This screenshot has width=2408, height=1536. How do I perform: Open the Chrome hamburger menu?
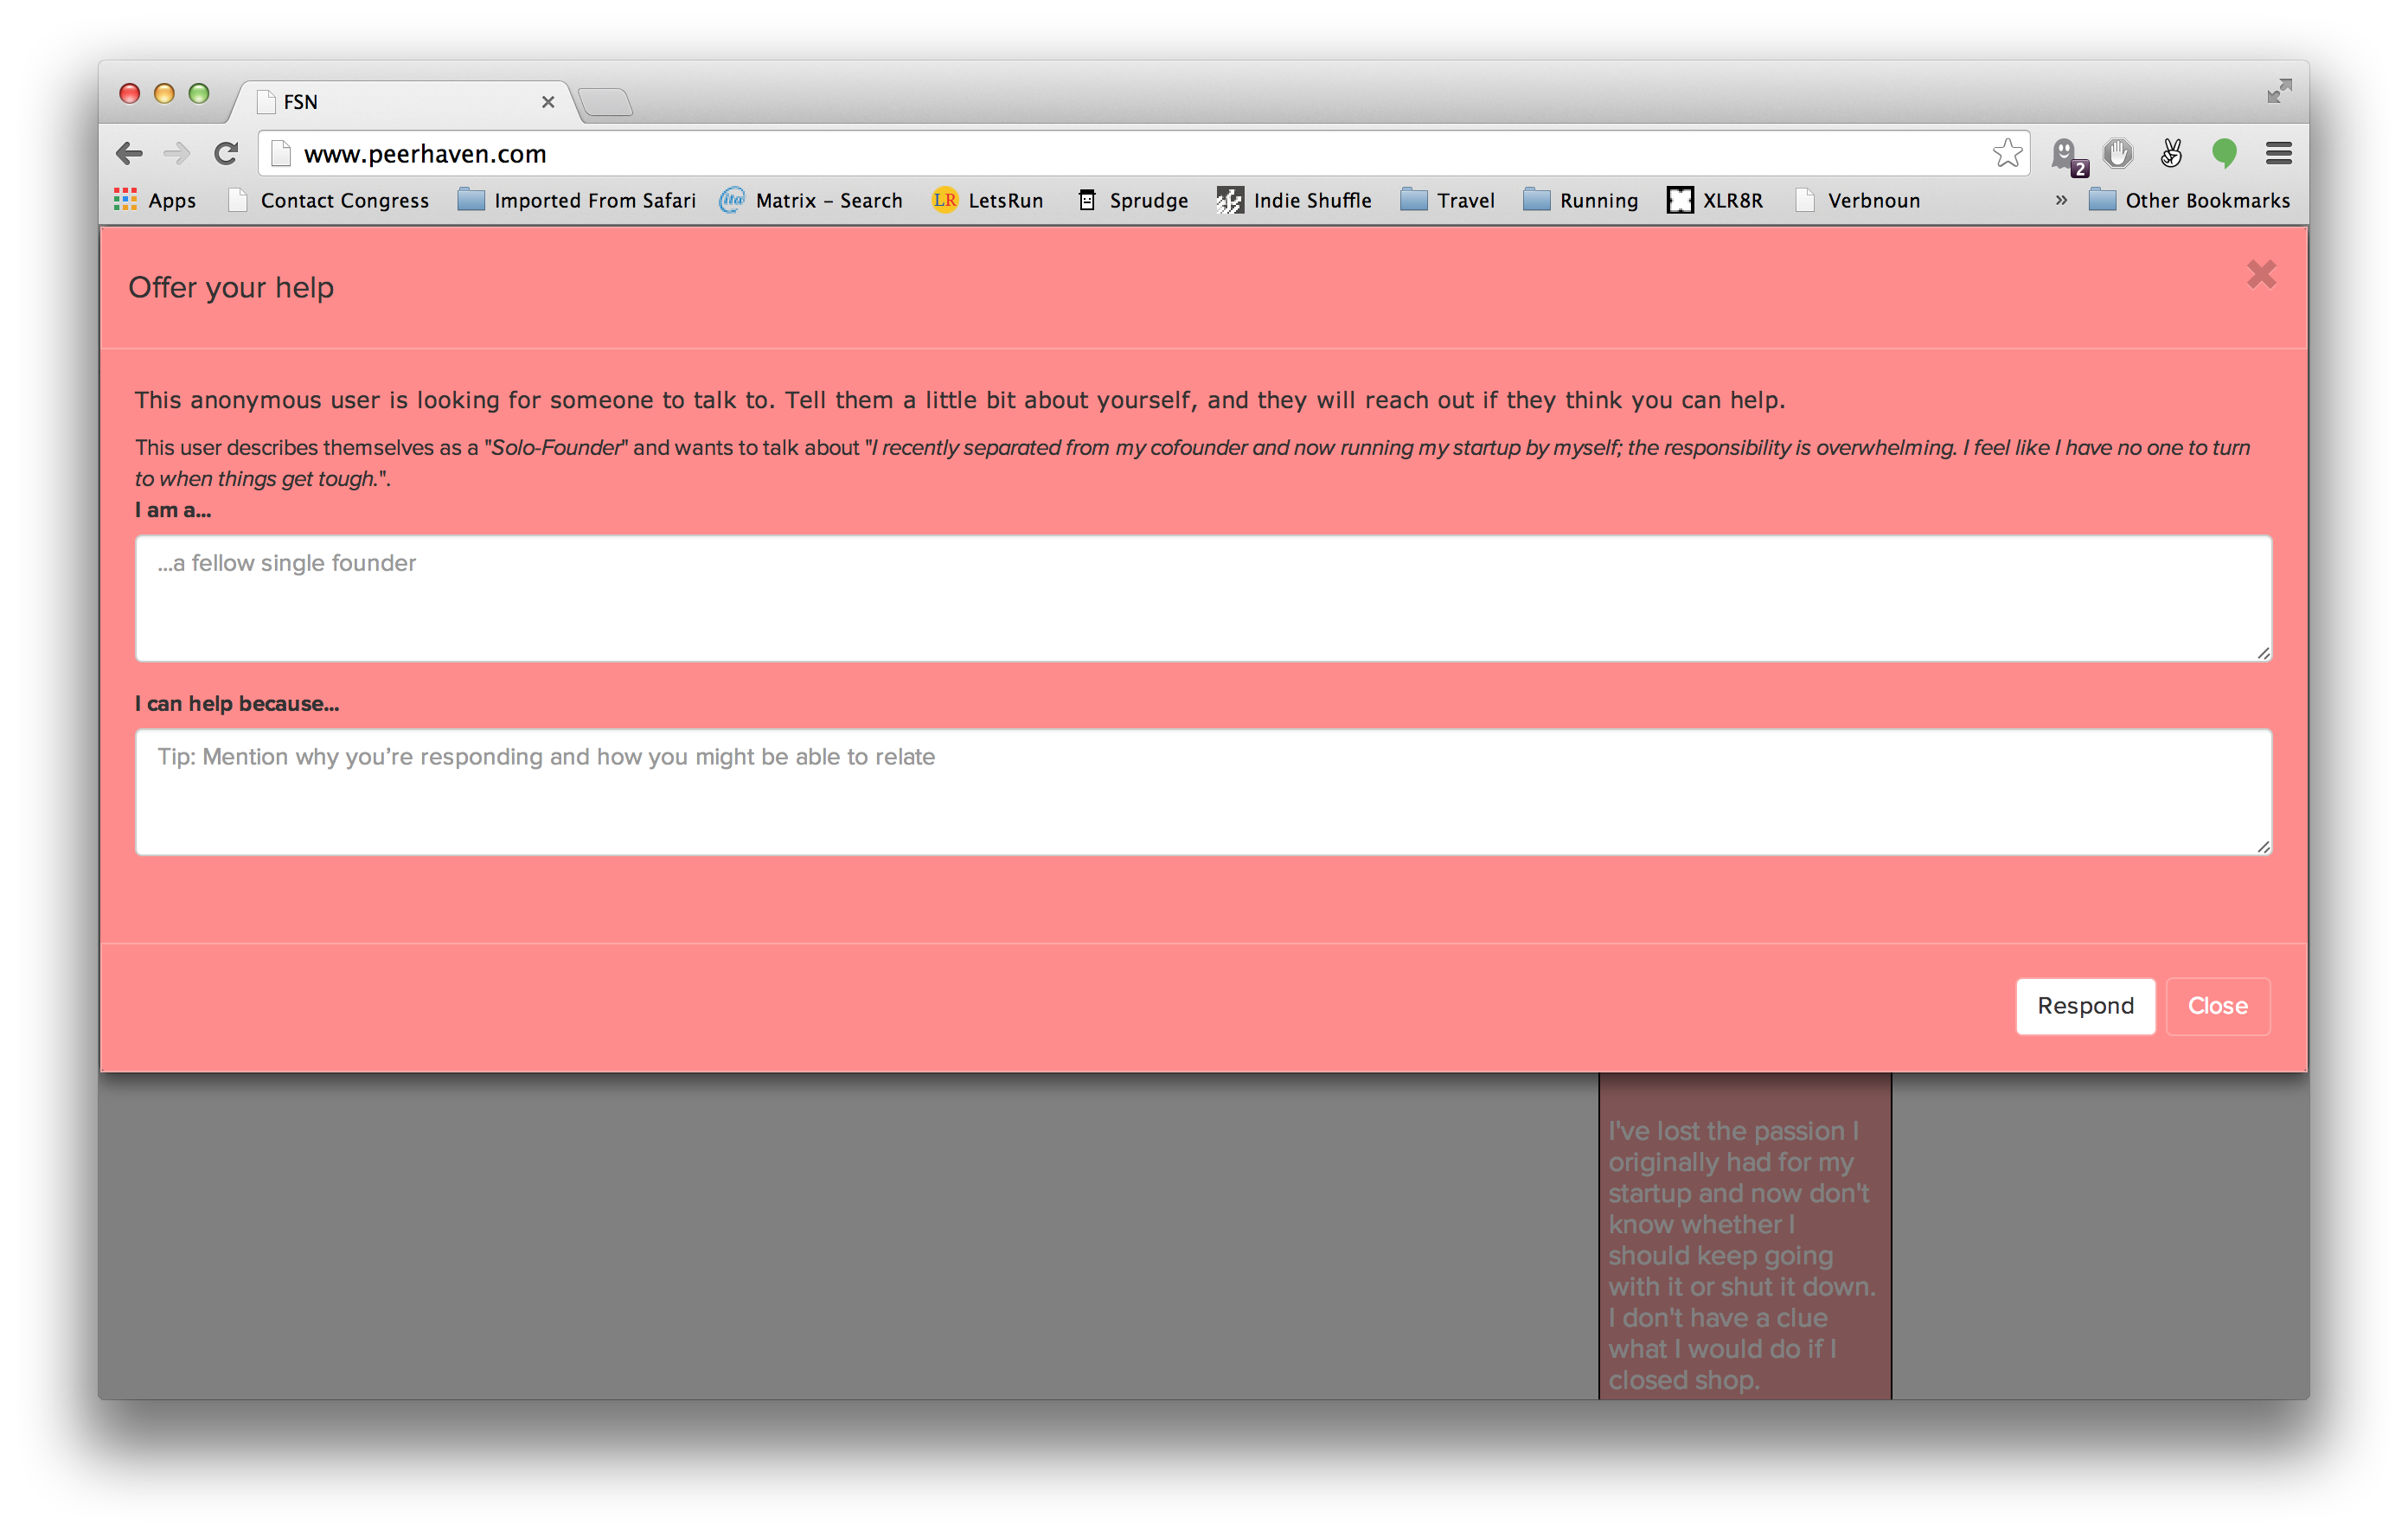click(x=2278, y=154)
